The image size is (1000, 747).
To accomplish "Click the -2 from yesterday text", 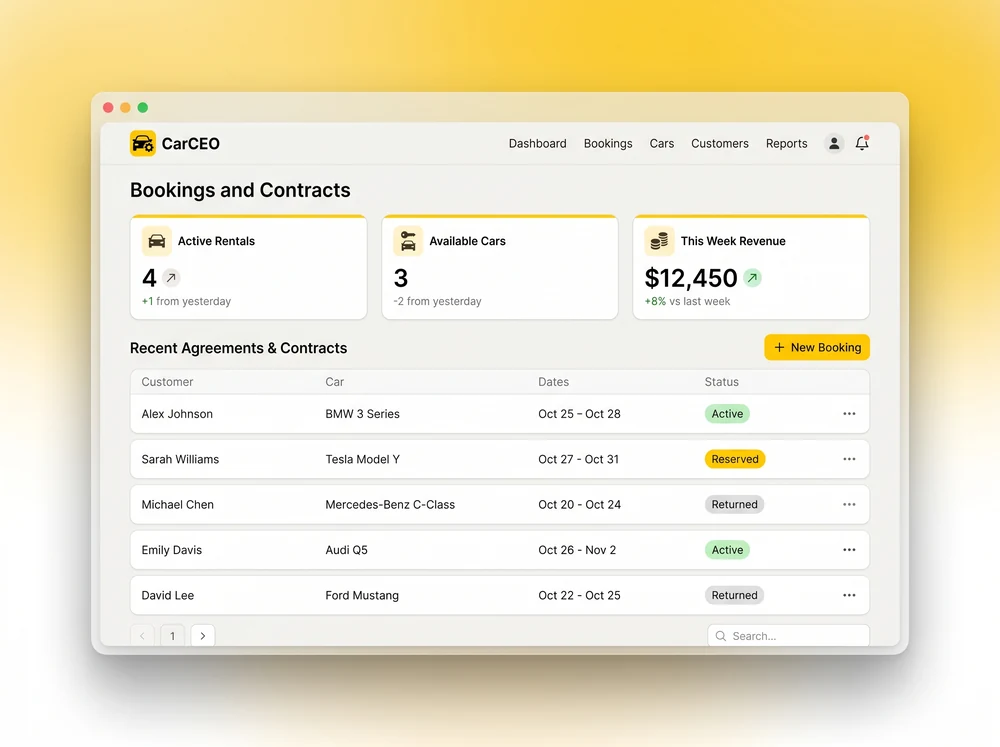I will coord(438,302).
